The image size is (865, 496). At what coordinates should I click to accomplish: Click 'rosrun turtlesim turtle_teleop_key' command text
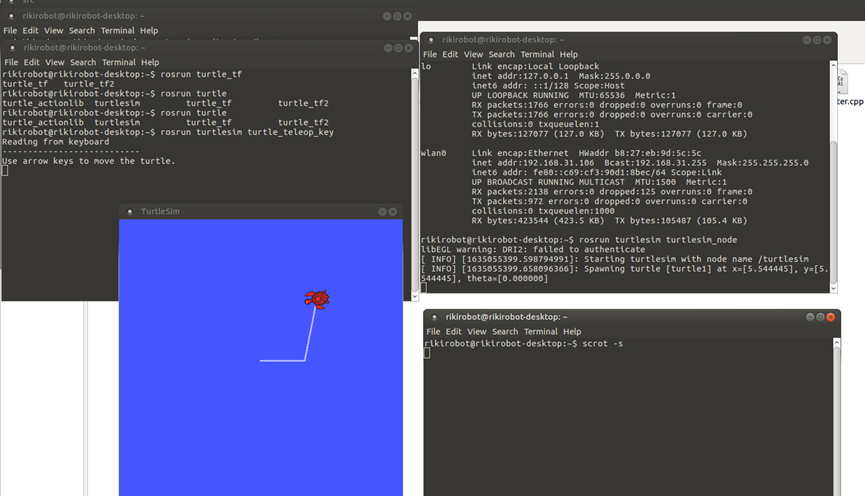[247, 132]
